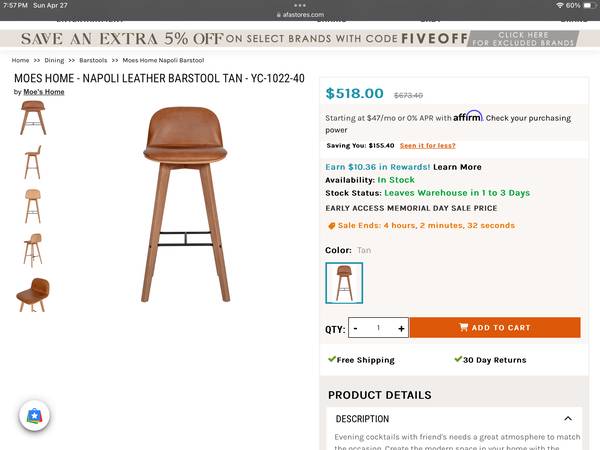Go to Barstools breadcrumb
Image resolution: width=600 pixels, height=450 pixels.
pyautogui.click(x=93, y=60)
